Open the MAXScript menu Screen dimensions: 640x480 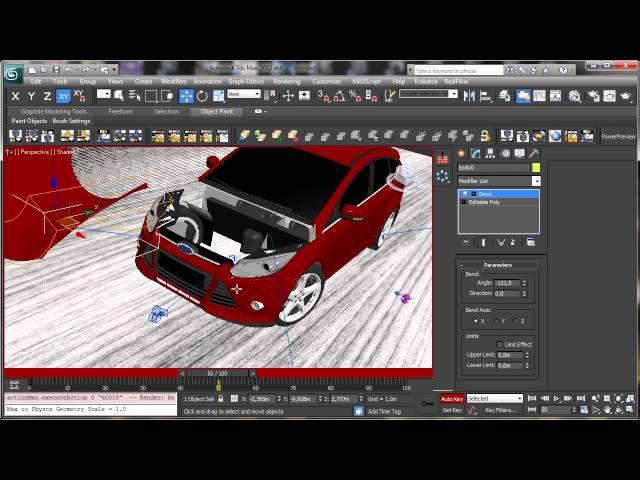point(366,82)
